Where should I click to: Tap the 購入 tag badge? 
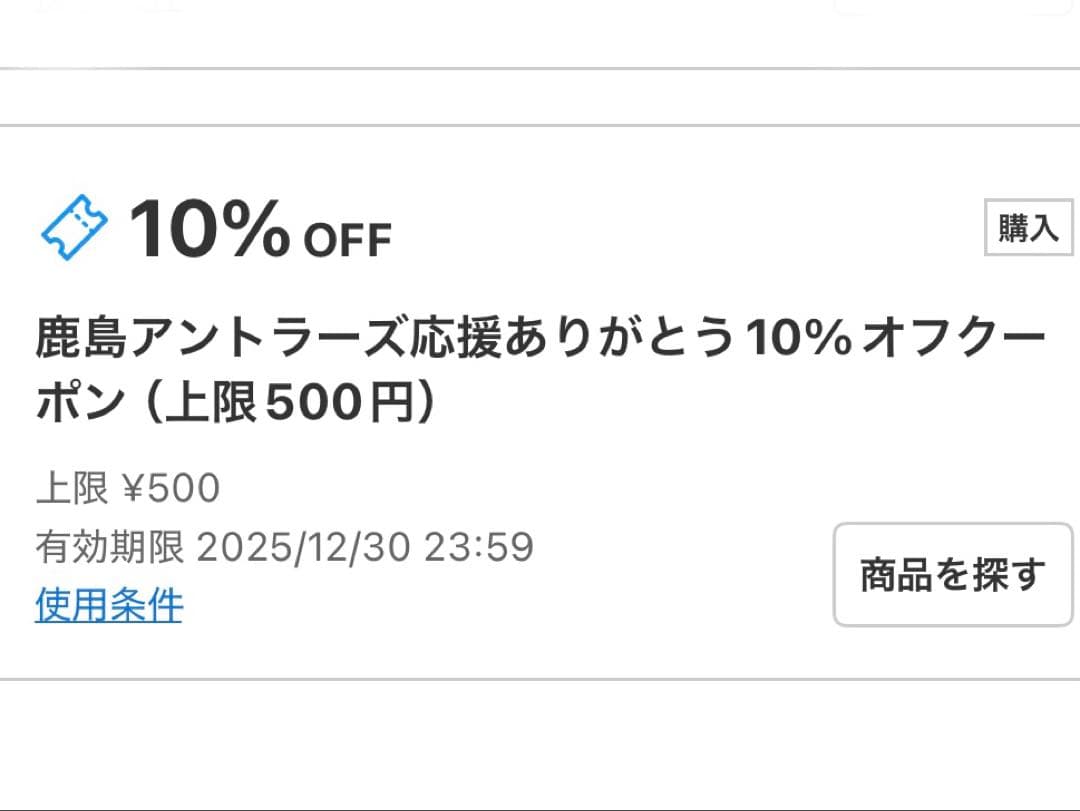1028,228
